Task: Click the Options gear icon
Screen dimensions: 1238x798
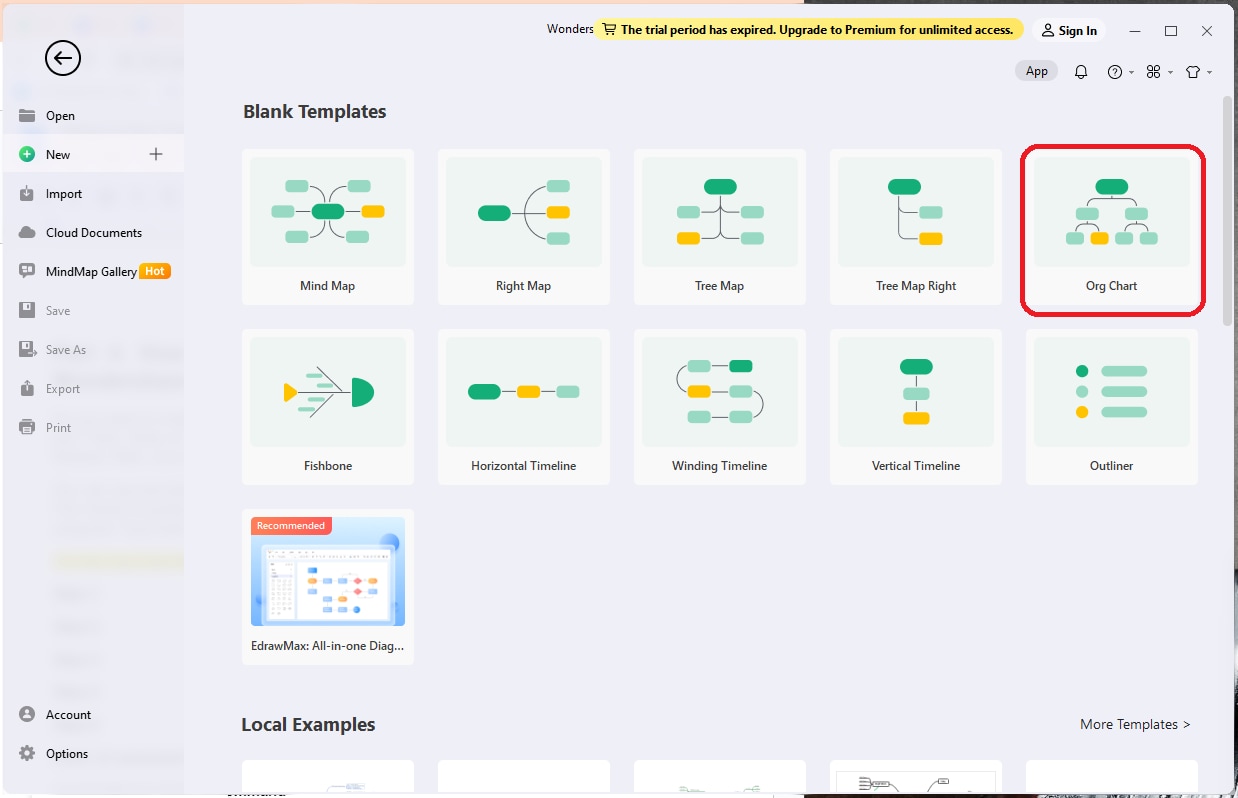Action: [x=27, y=753]
